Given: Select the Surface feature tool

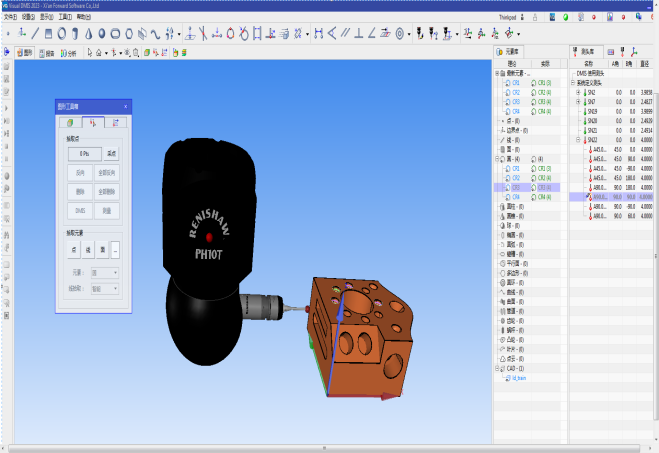Looking at the screenshot, I should tap(142, 34).
